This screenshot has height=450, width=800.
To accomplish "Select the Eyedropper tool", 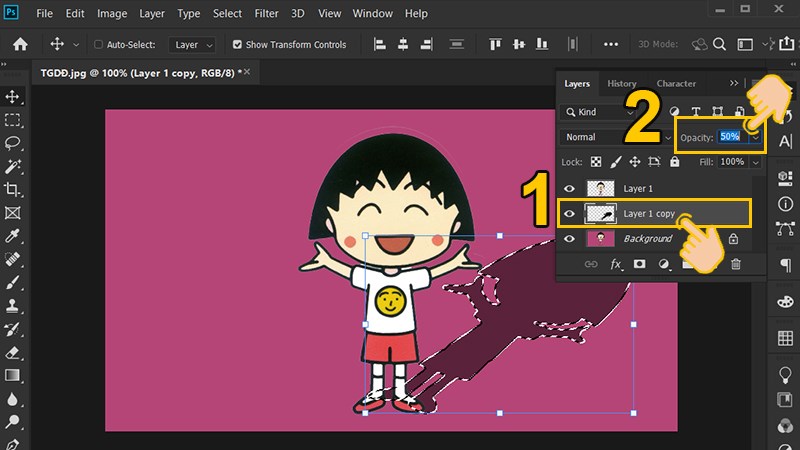I will [x=12, y=236].
